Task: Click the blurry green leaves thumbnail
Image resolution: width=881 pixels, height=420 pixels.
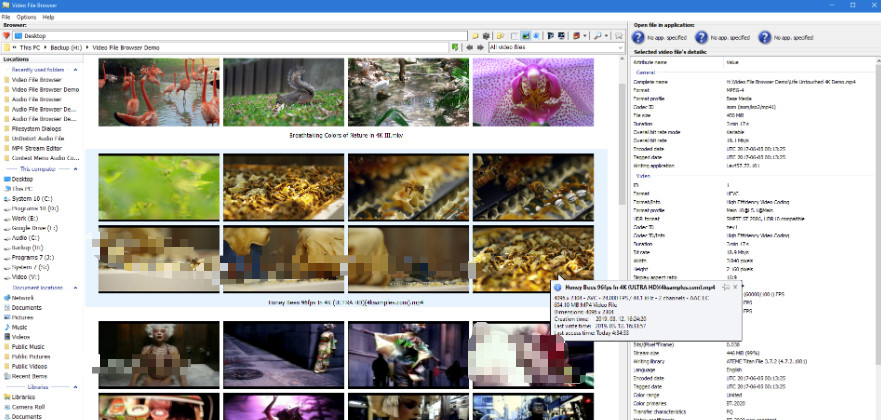Action: [x=159, y=188]
